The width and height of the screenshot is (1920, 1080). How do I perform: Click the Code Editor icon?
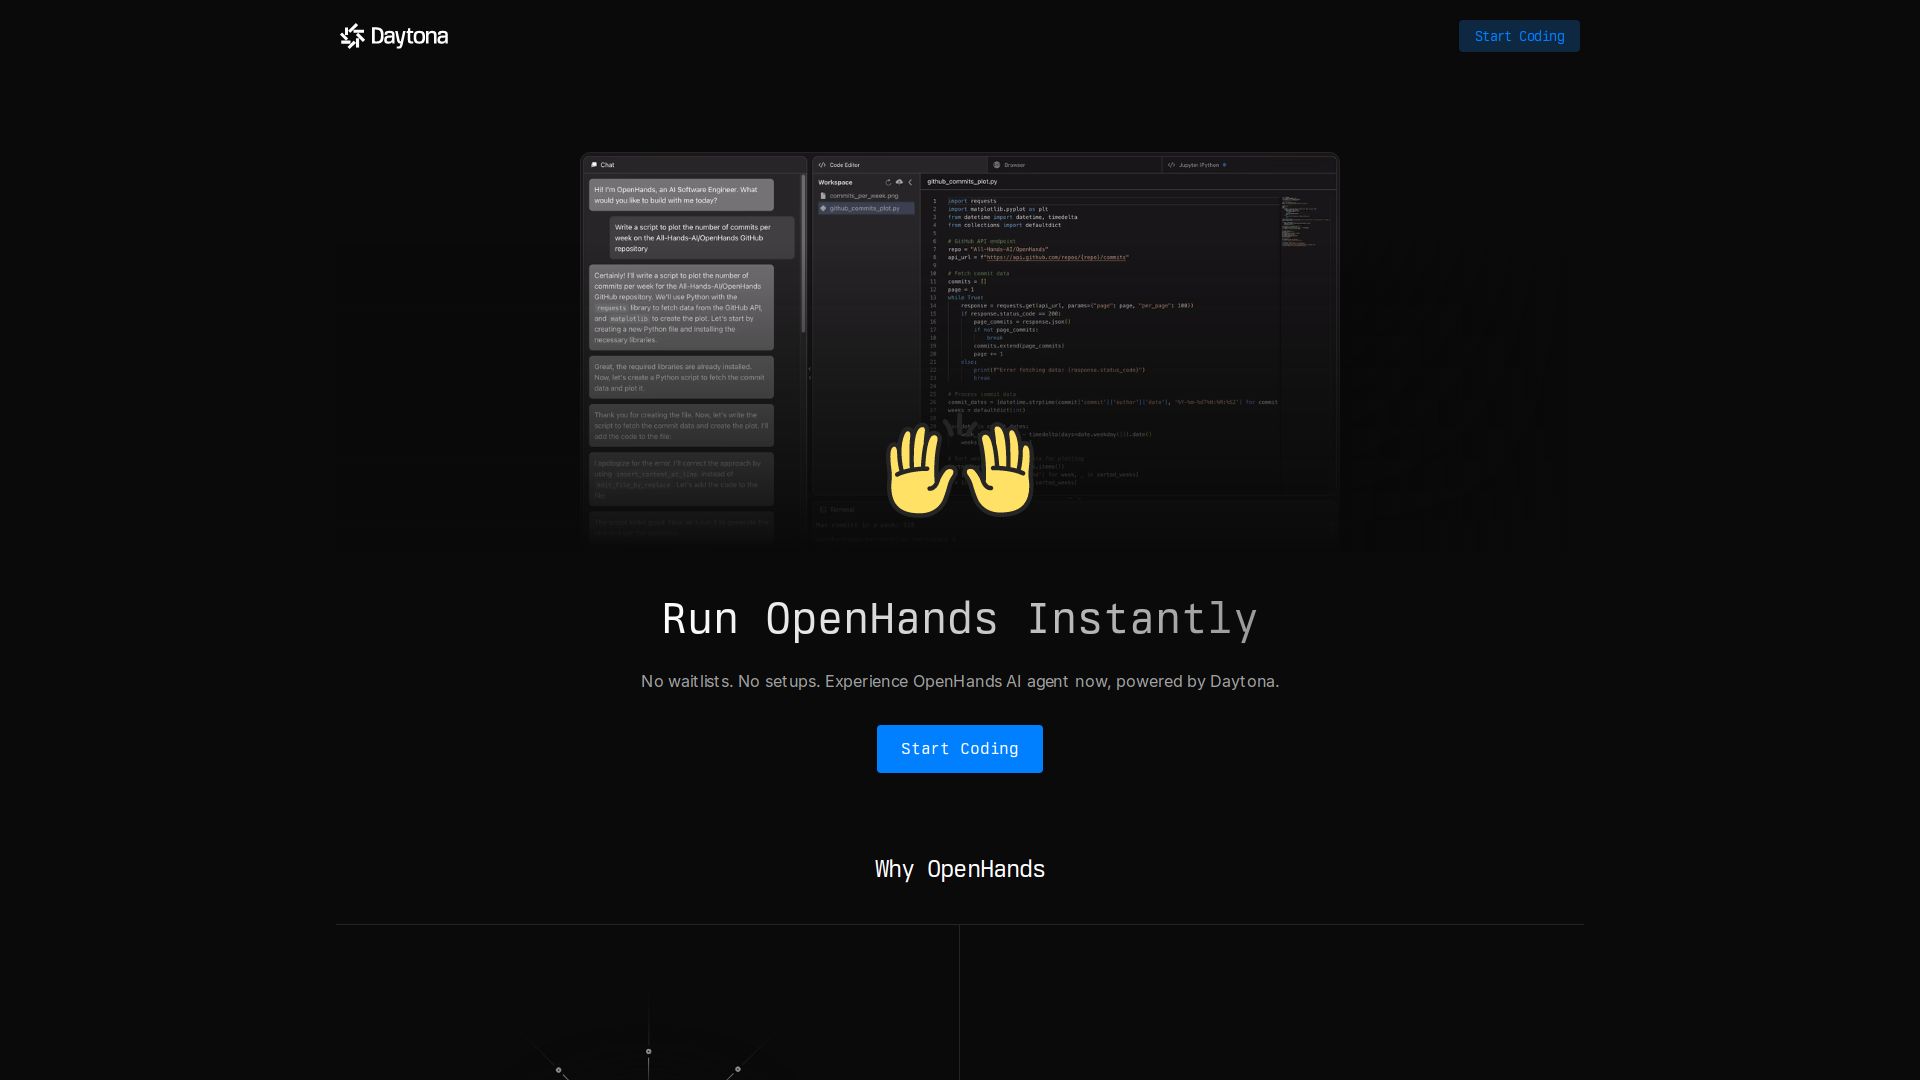click(x=822, y=164)
